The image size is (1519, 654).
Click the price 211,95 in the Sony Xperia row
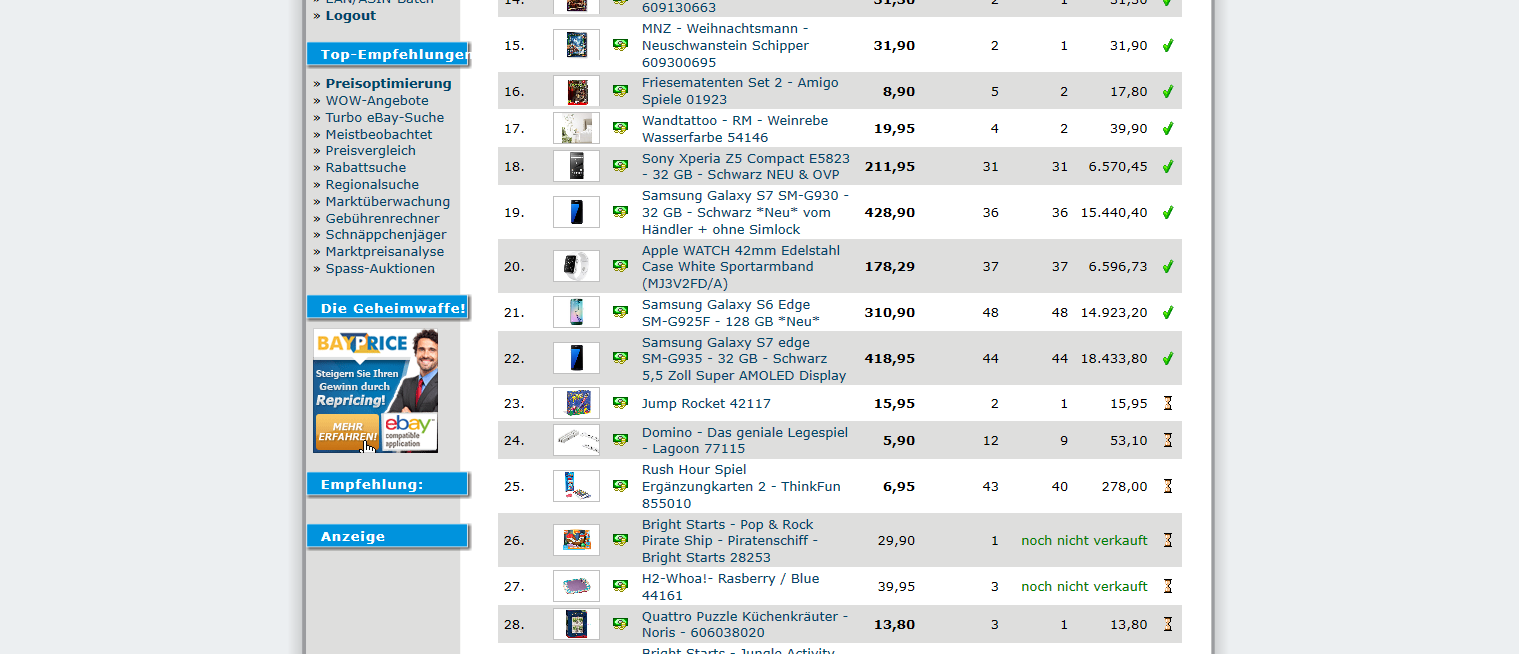click(889, 167)
